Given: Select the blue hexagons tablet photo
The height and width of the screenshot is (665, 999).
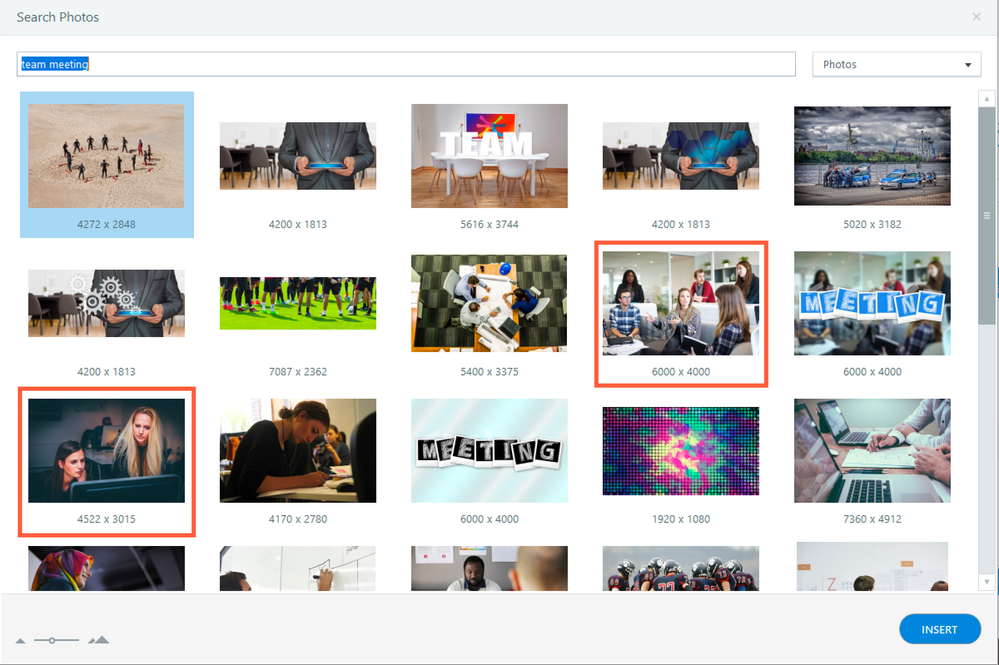Looking at the screenshot, I should pyautogui.click(x=680, y=156).
